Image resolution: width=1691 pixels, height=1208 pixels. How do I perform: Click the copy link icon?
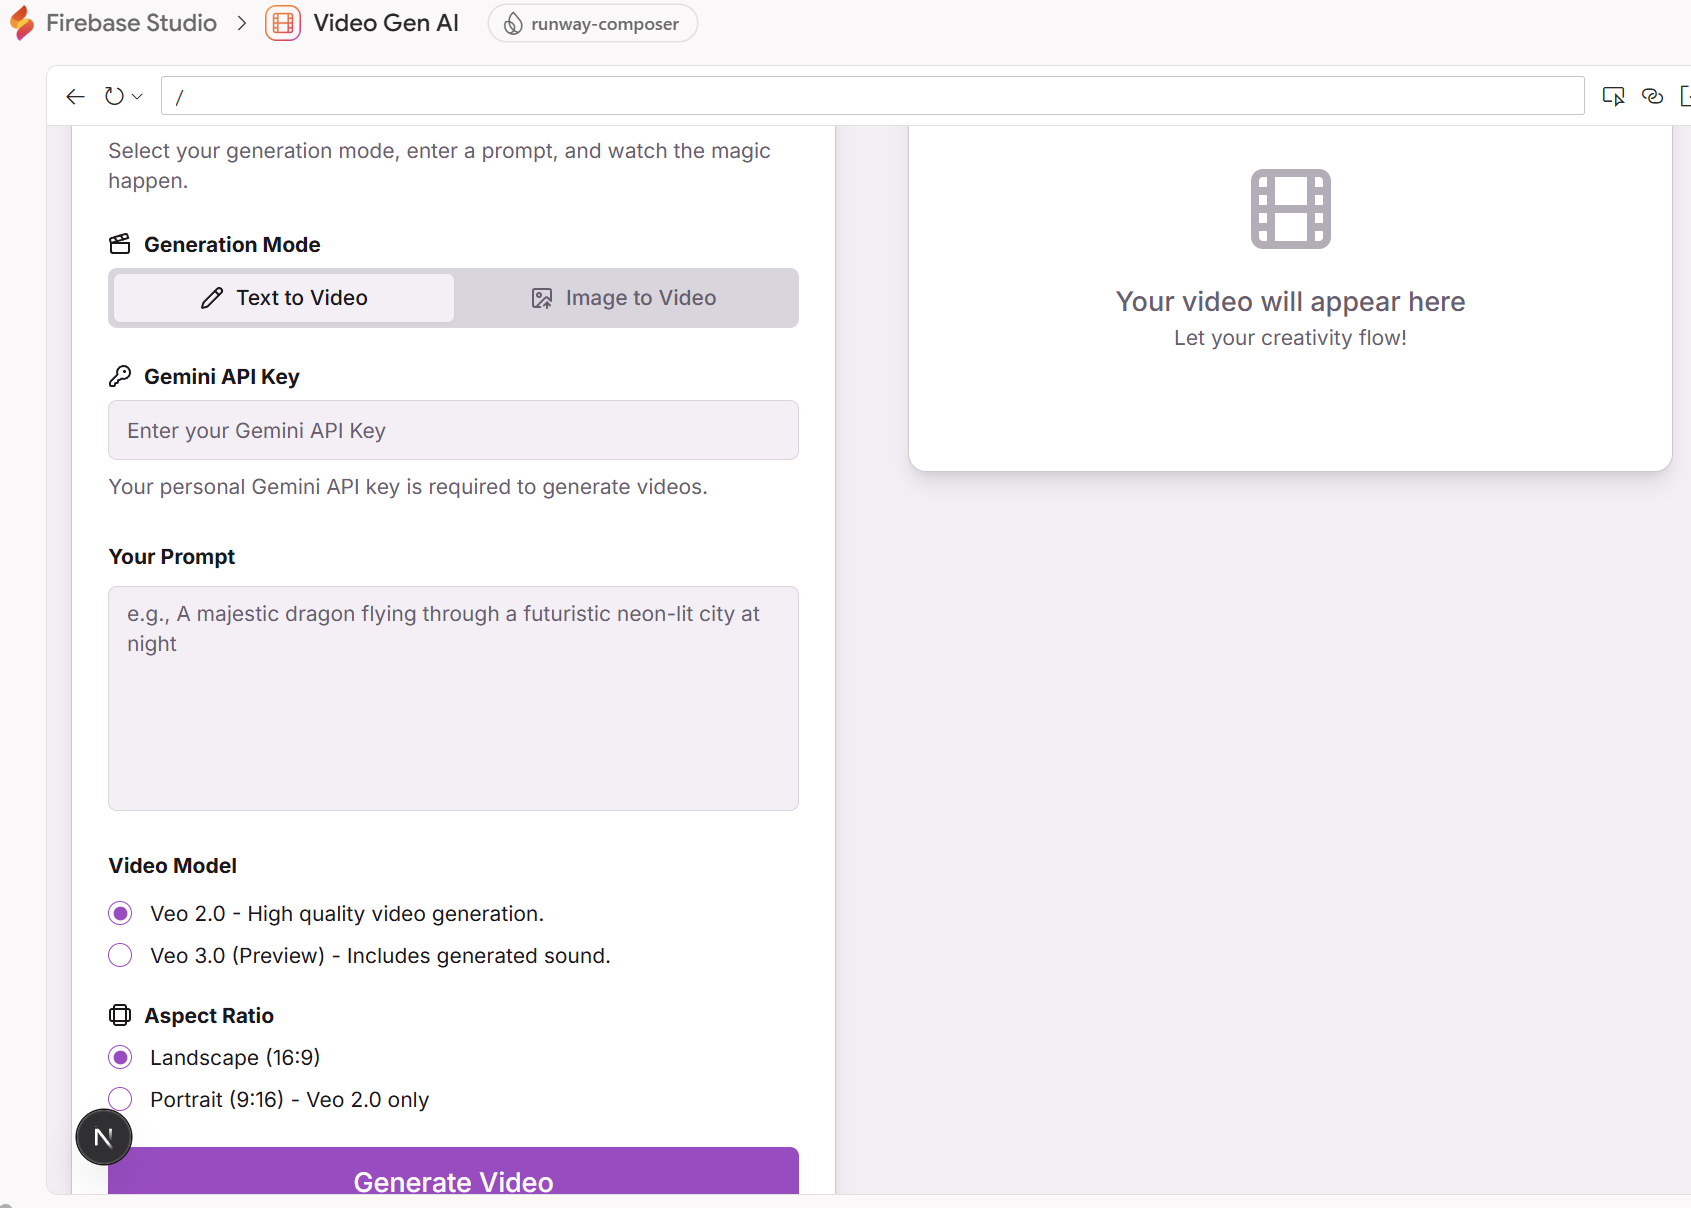1652,96
